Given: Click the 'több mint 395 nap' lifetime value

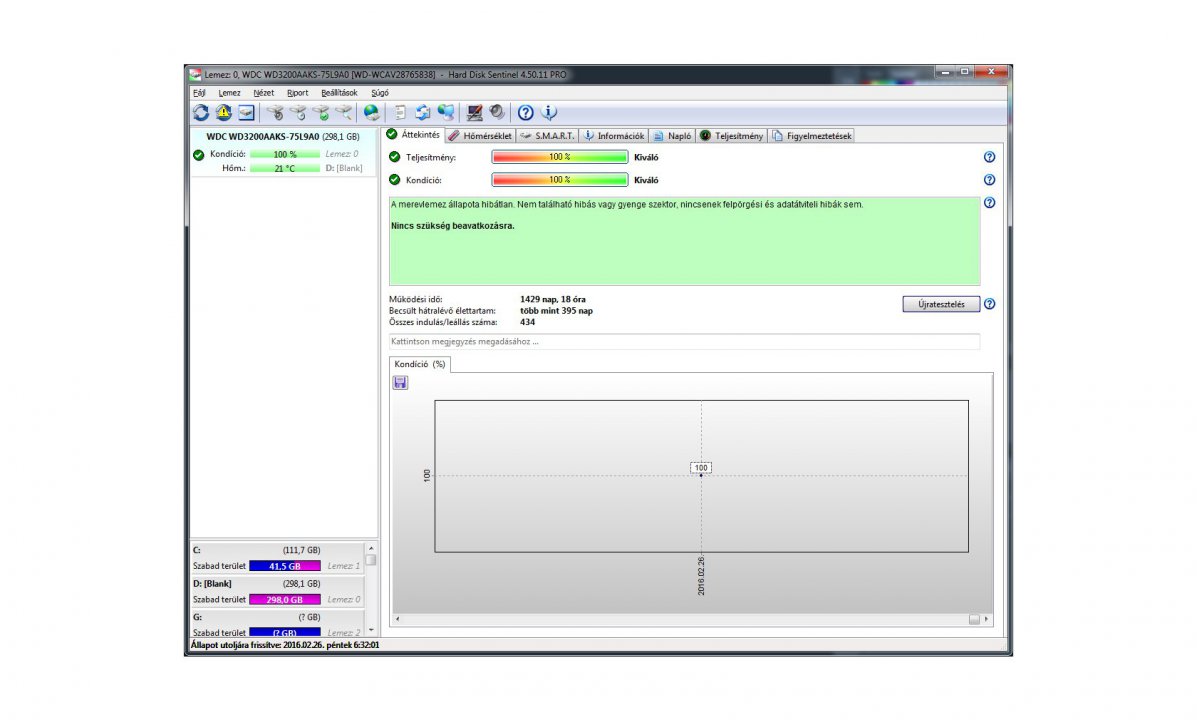Looking at the screenshot, I should pyautogui.click(x=557, y=311).
